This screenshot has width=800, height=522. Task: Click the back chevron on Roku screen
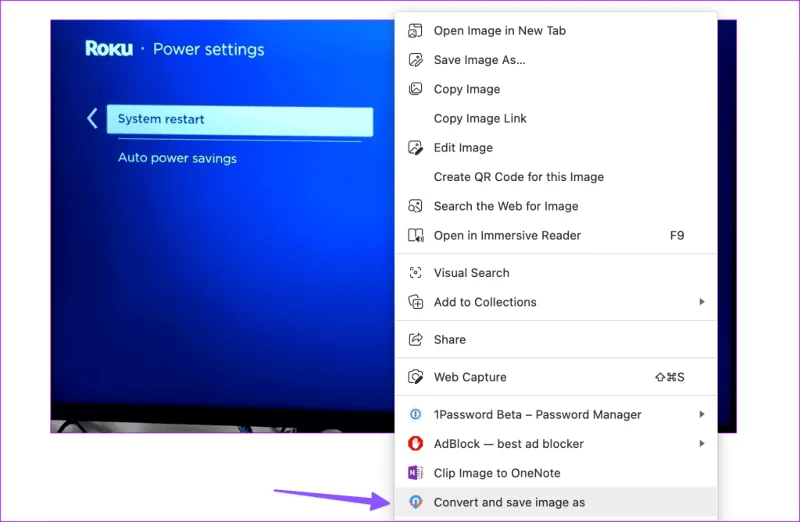click(92, 118)
